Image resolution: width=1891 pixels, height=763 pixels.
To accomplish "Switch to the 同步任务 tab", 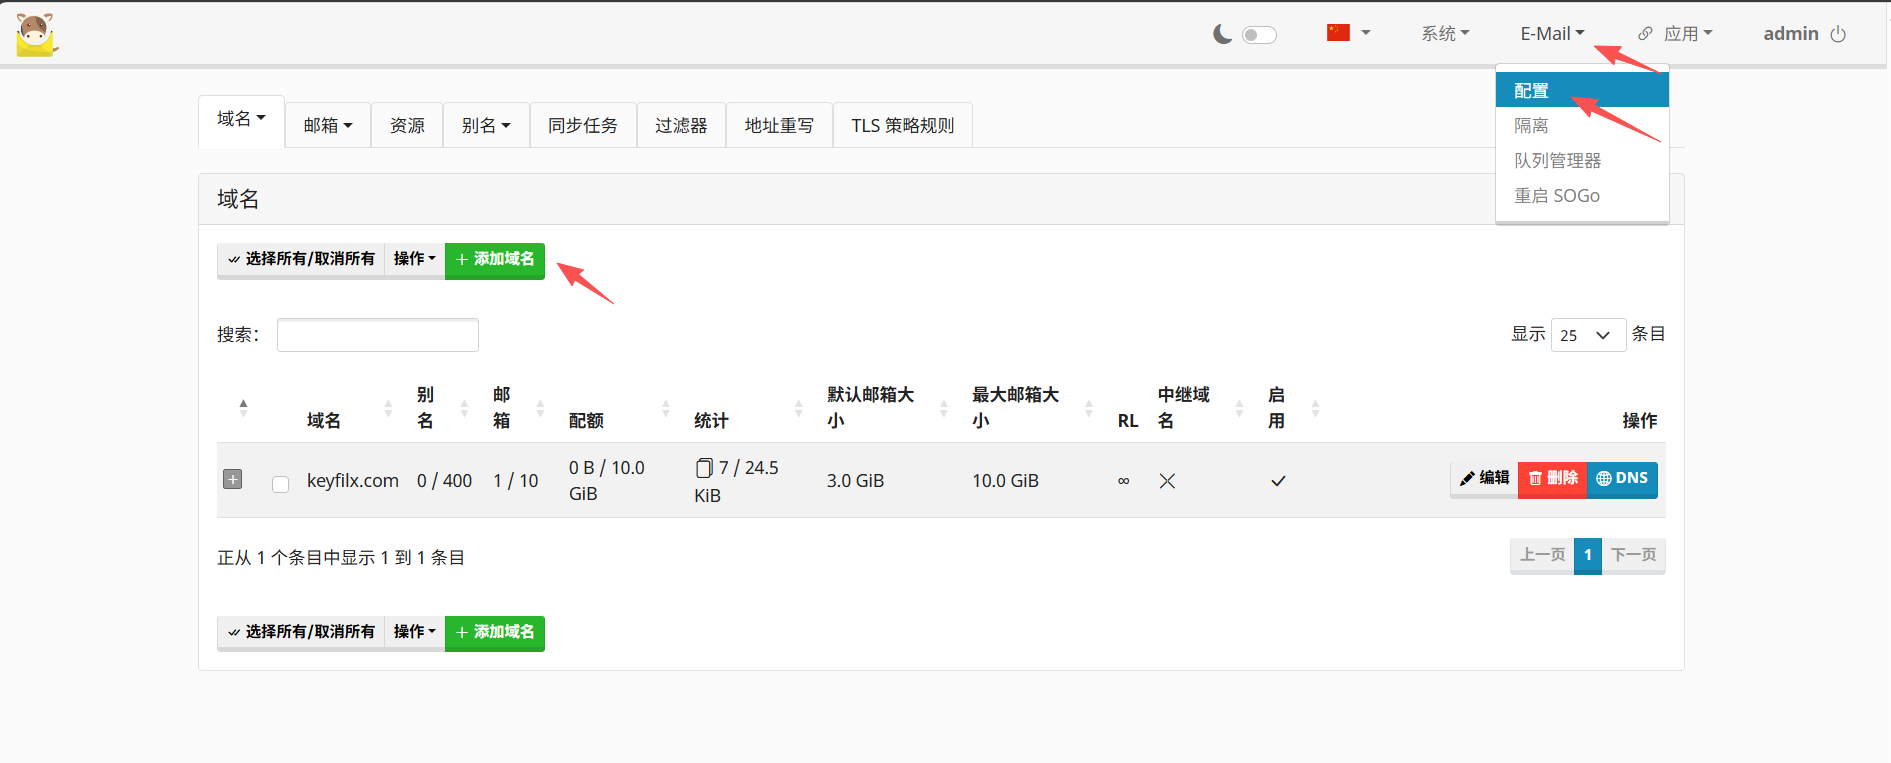I will coord(583,126).
